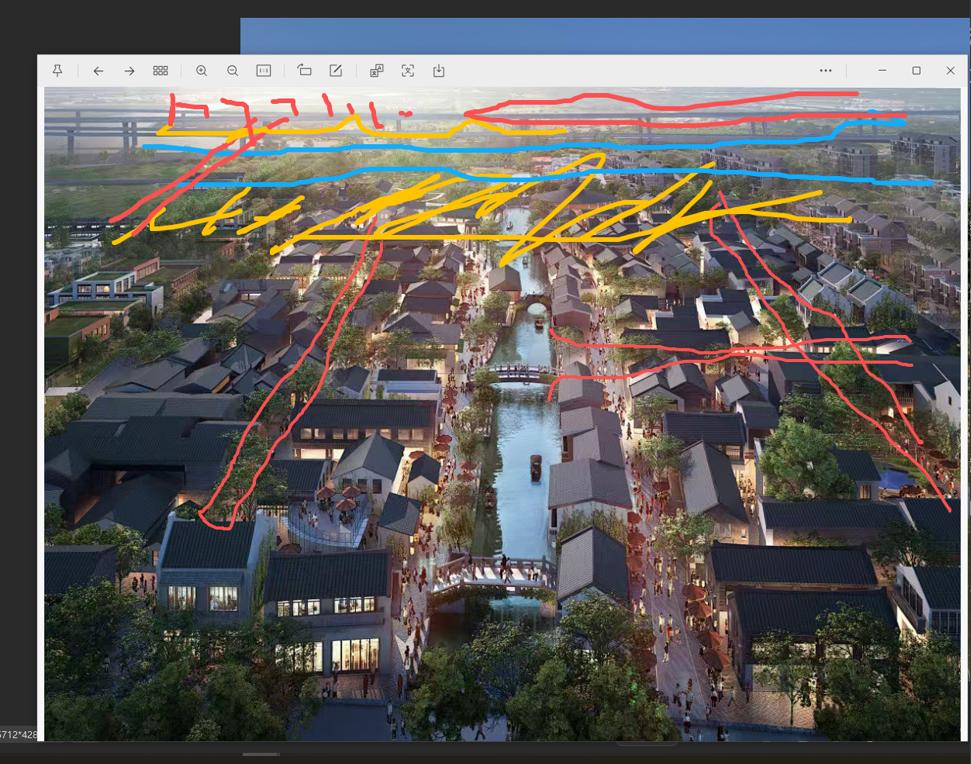This screenshot has height=764, width=971.
Task: Click the aerial canal town image
Action: coord(500,450)
